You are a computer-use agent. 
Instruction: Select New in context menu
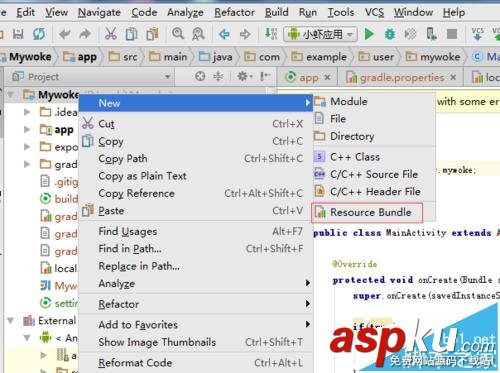tap(195, 103)
